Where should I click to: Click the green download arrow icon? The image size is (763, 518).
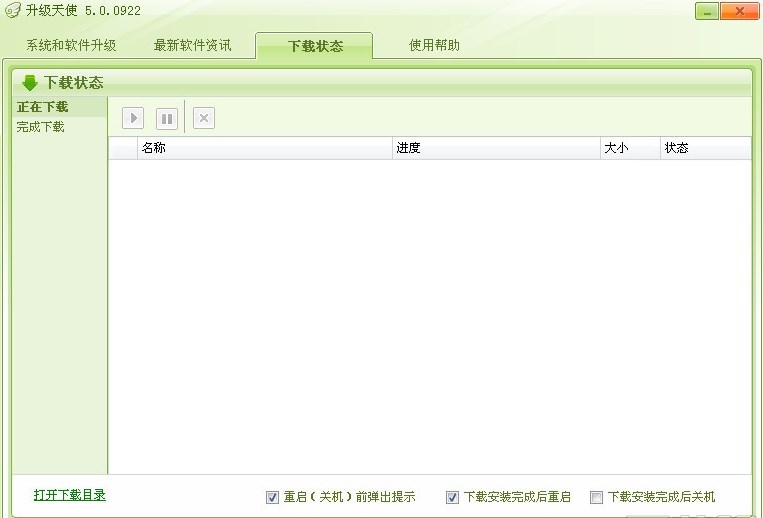[x=30, y=83]
